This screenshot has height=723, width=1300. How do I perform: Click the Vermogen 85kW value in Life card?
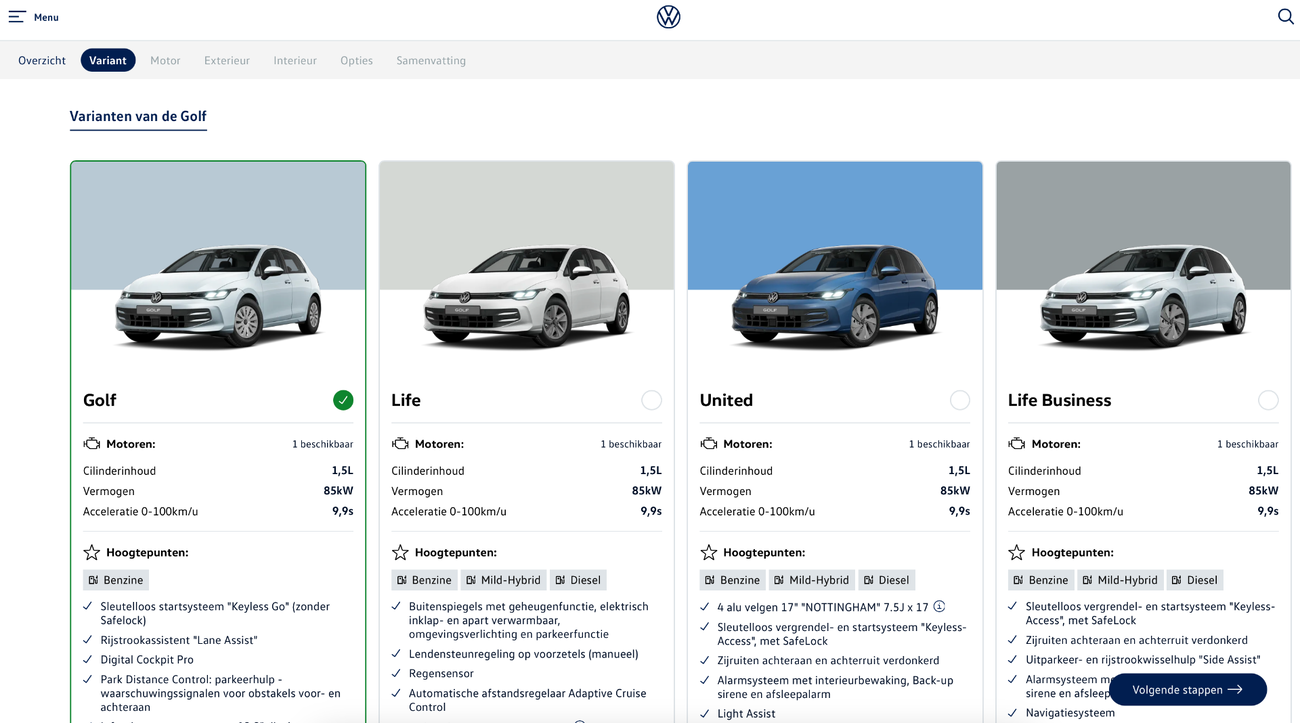tap(647, 491)
